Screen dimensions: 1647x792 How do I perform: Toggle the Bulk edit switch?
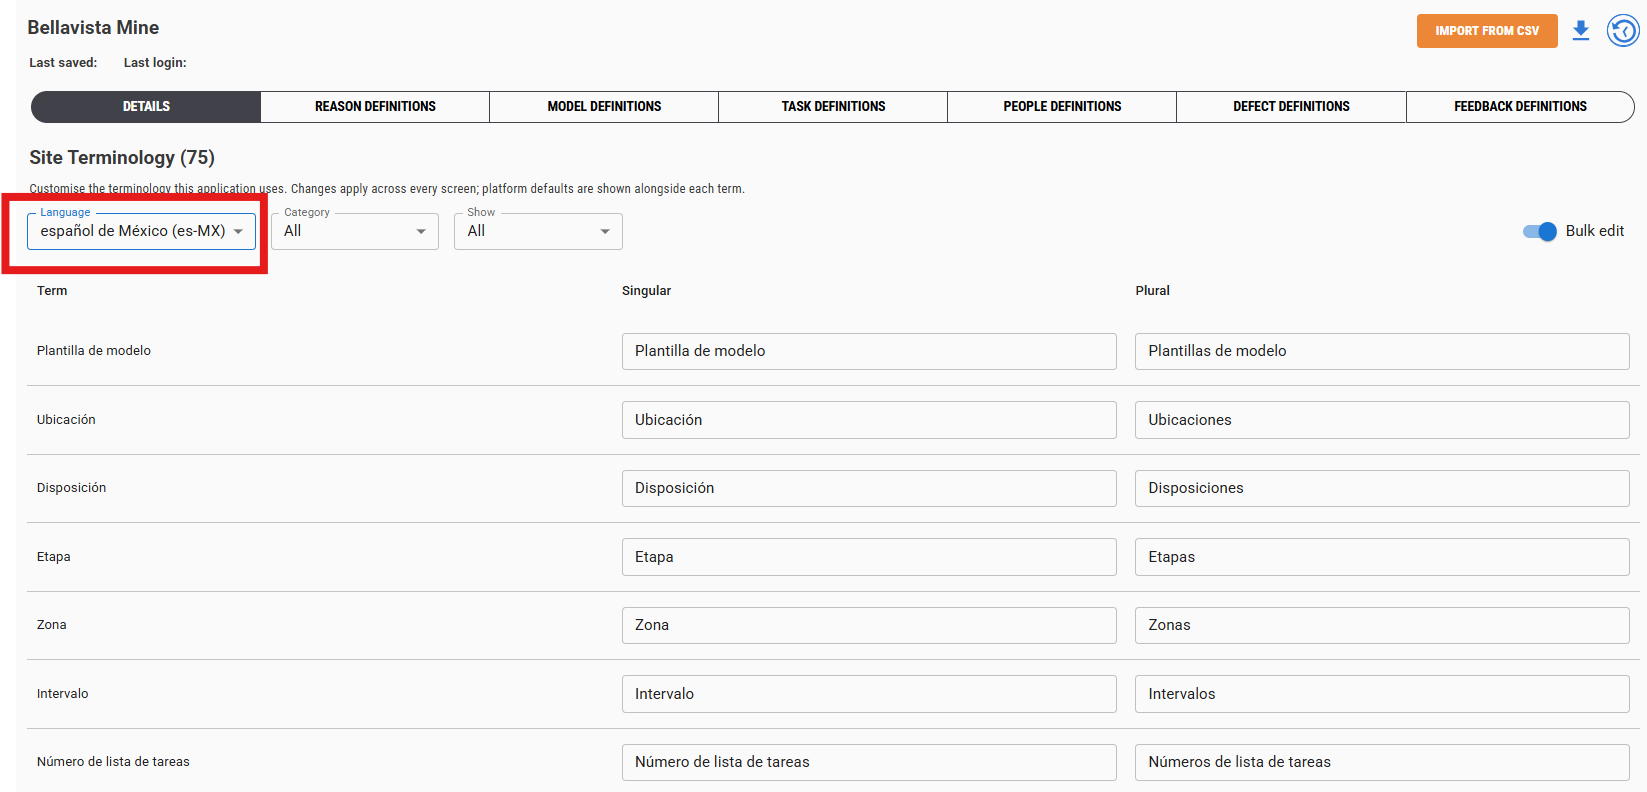pyautogui.click(x=1540, y=231)
